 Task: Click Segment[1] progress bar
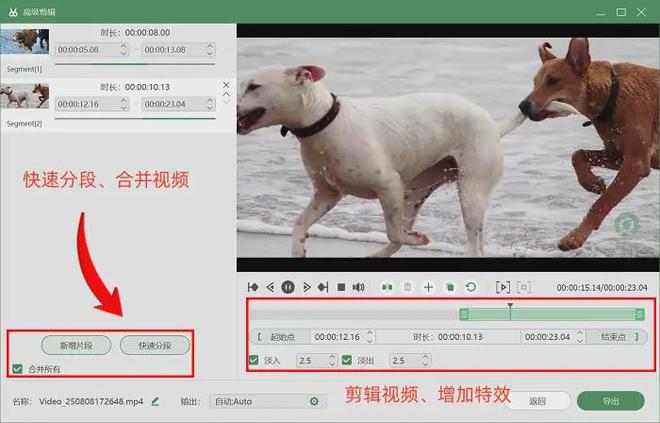135,64
